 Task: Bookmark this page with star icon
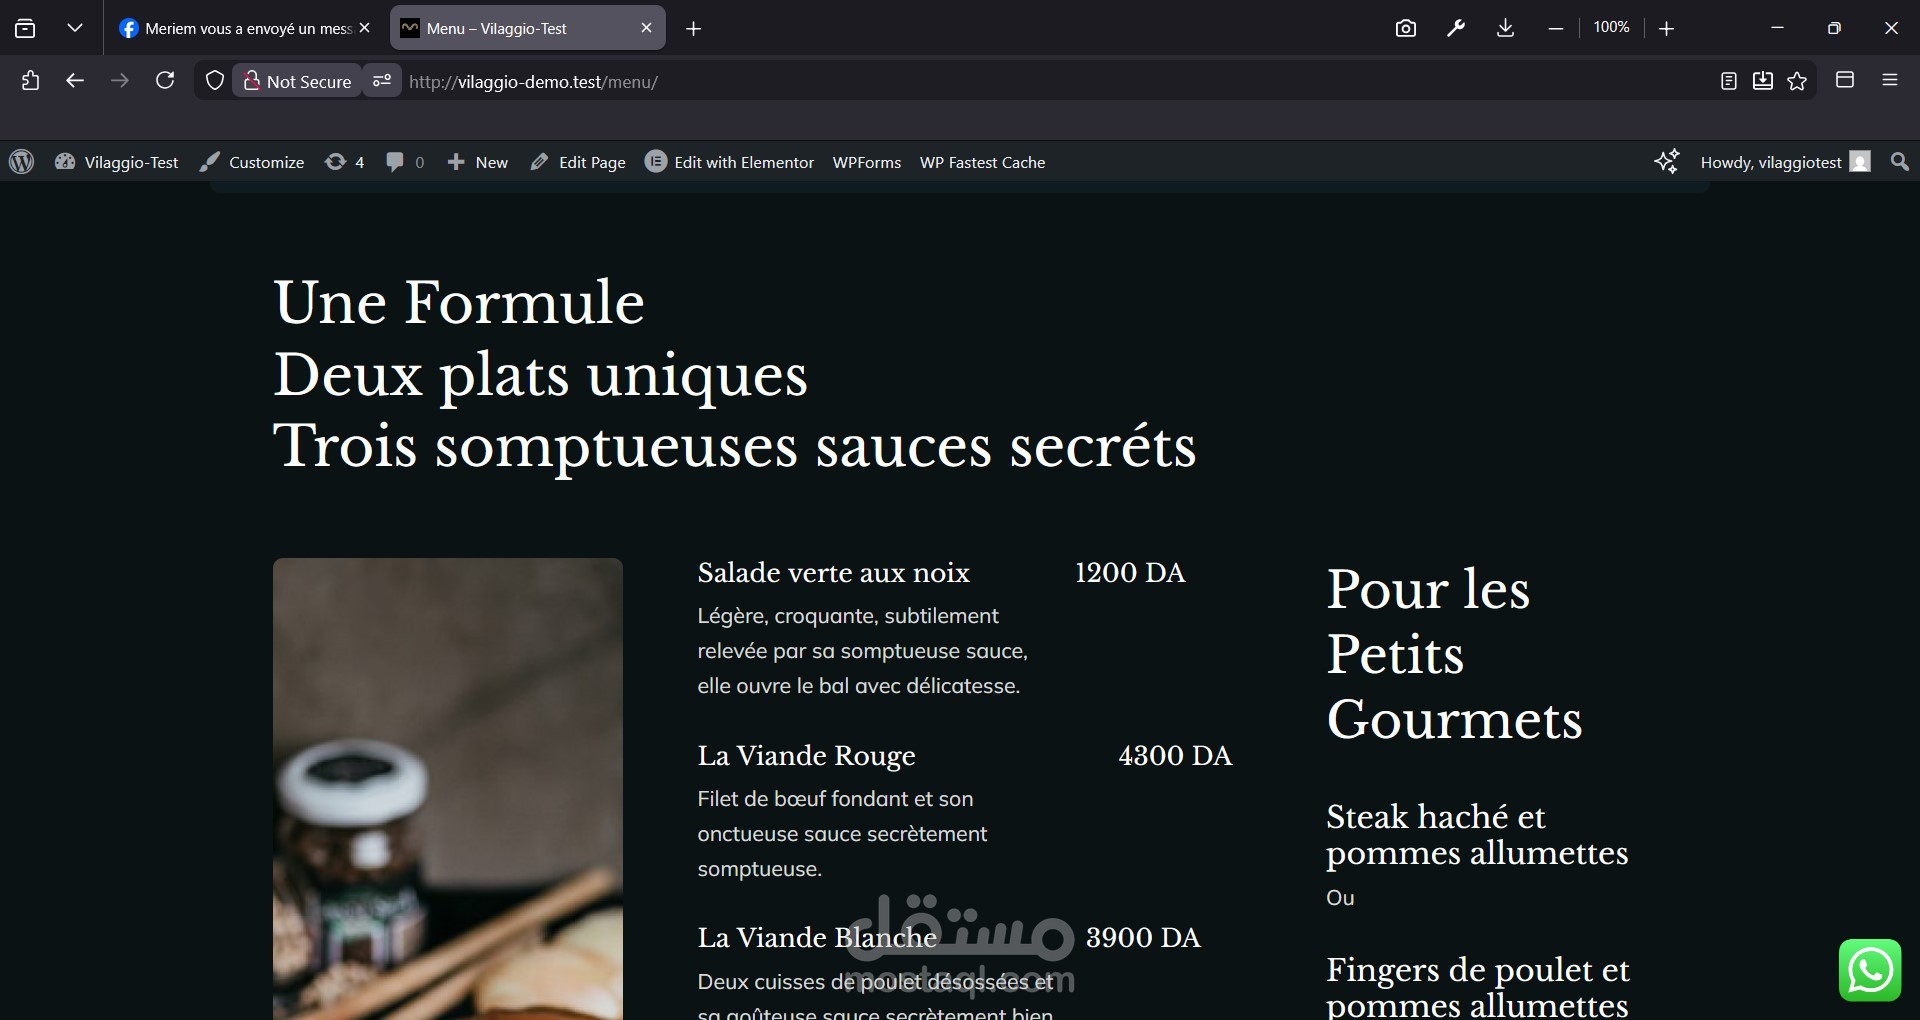point(1797,81)
